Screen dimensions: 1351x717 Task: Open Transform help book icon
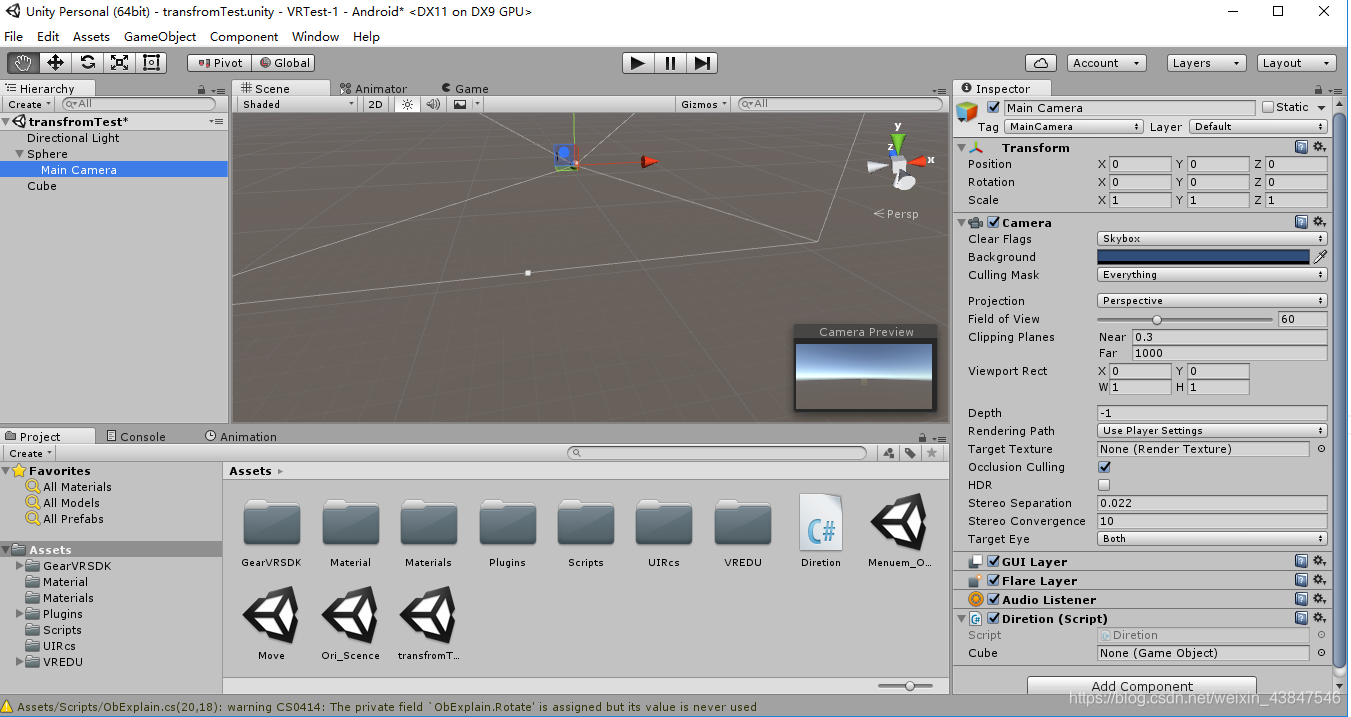click(1301, 147)
